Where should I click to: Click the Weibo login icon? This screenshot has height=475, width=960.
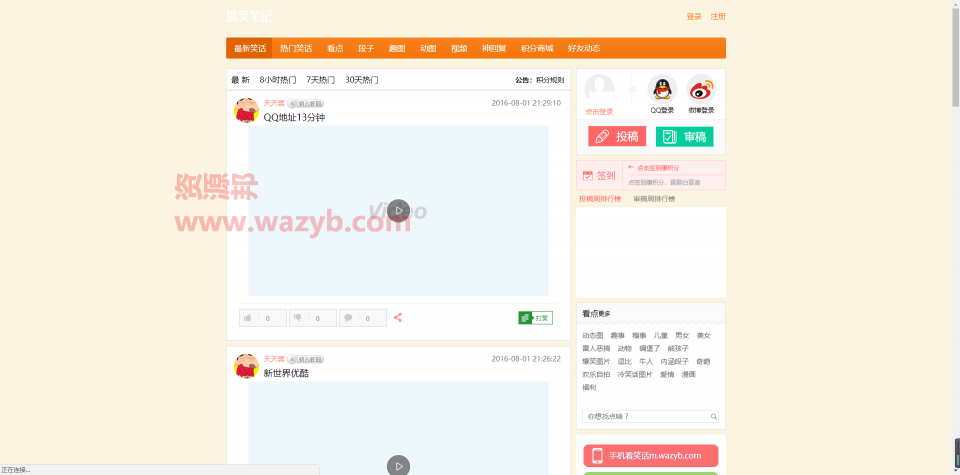(701, 89)
